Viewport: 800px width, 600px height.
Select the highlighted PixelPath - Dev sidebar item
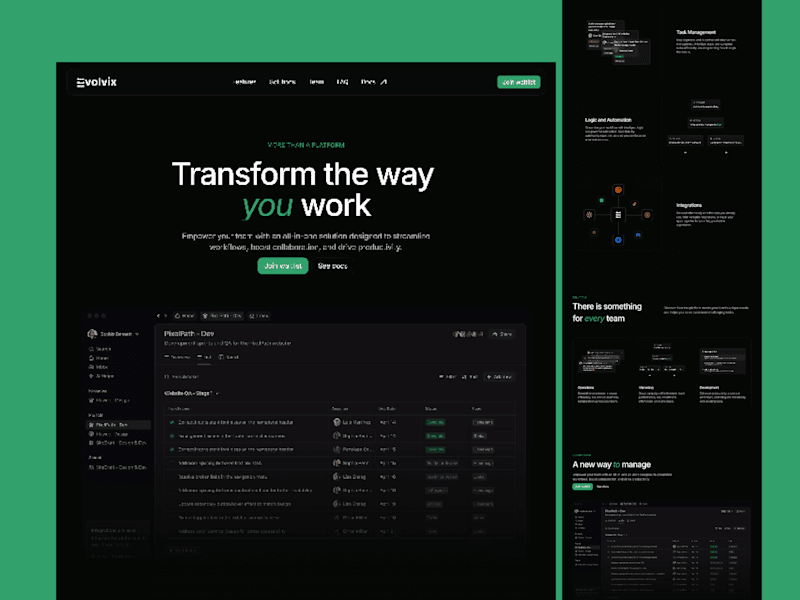[118, 424]
